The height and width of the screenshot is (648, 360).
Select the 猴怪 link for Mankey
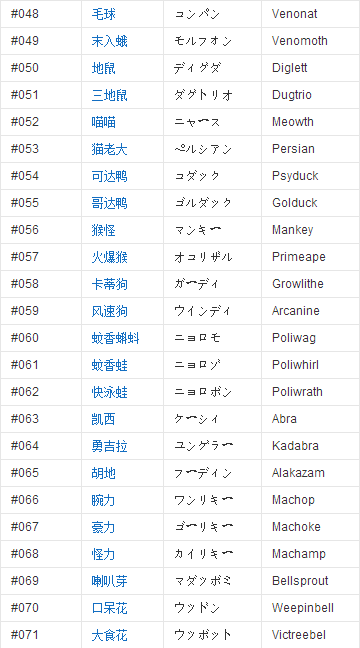coord(103,230)
